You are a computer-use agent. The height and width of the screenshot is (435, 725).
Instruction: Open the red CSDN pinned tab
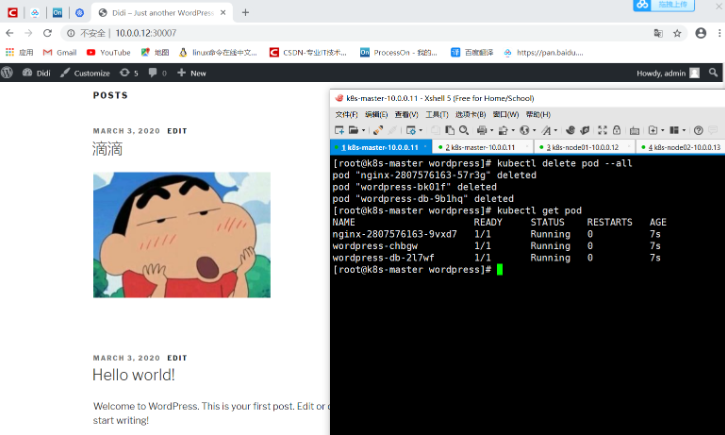[12, 12]
